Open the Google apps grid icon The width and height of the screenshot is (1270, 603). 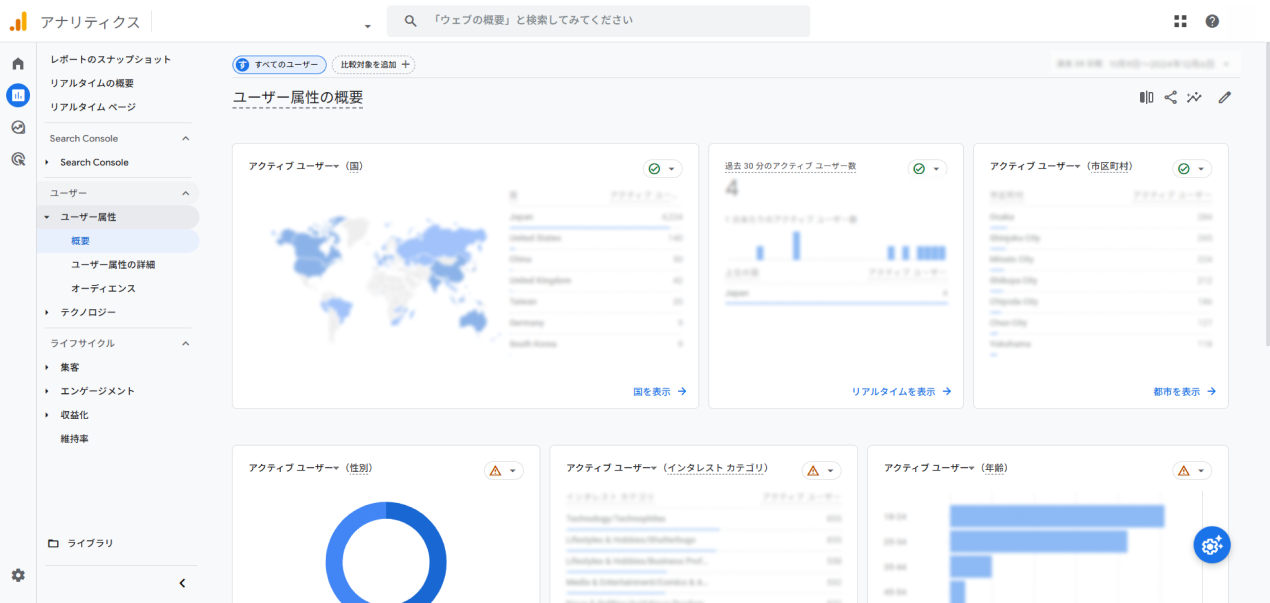pos(1180,21)
